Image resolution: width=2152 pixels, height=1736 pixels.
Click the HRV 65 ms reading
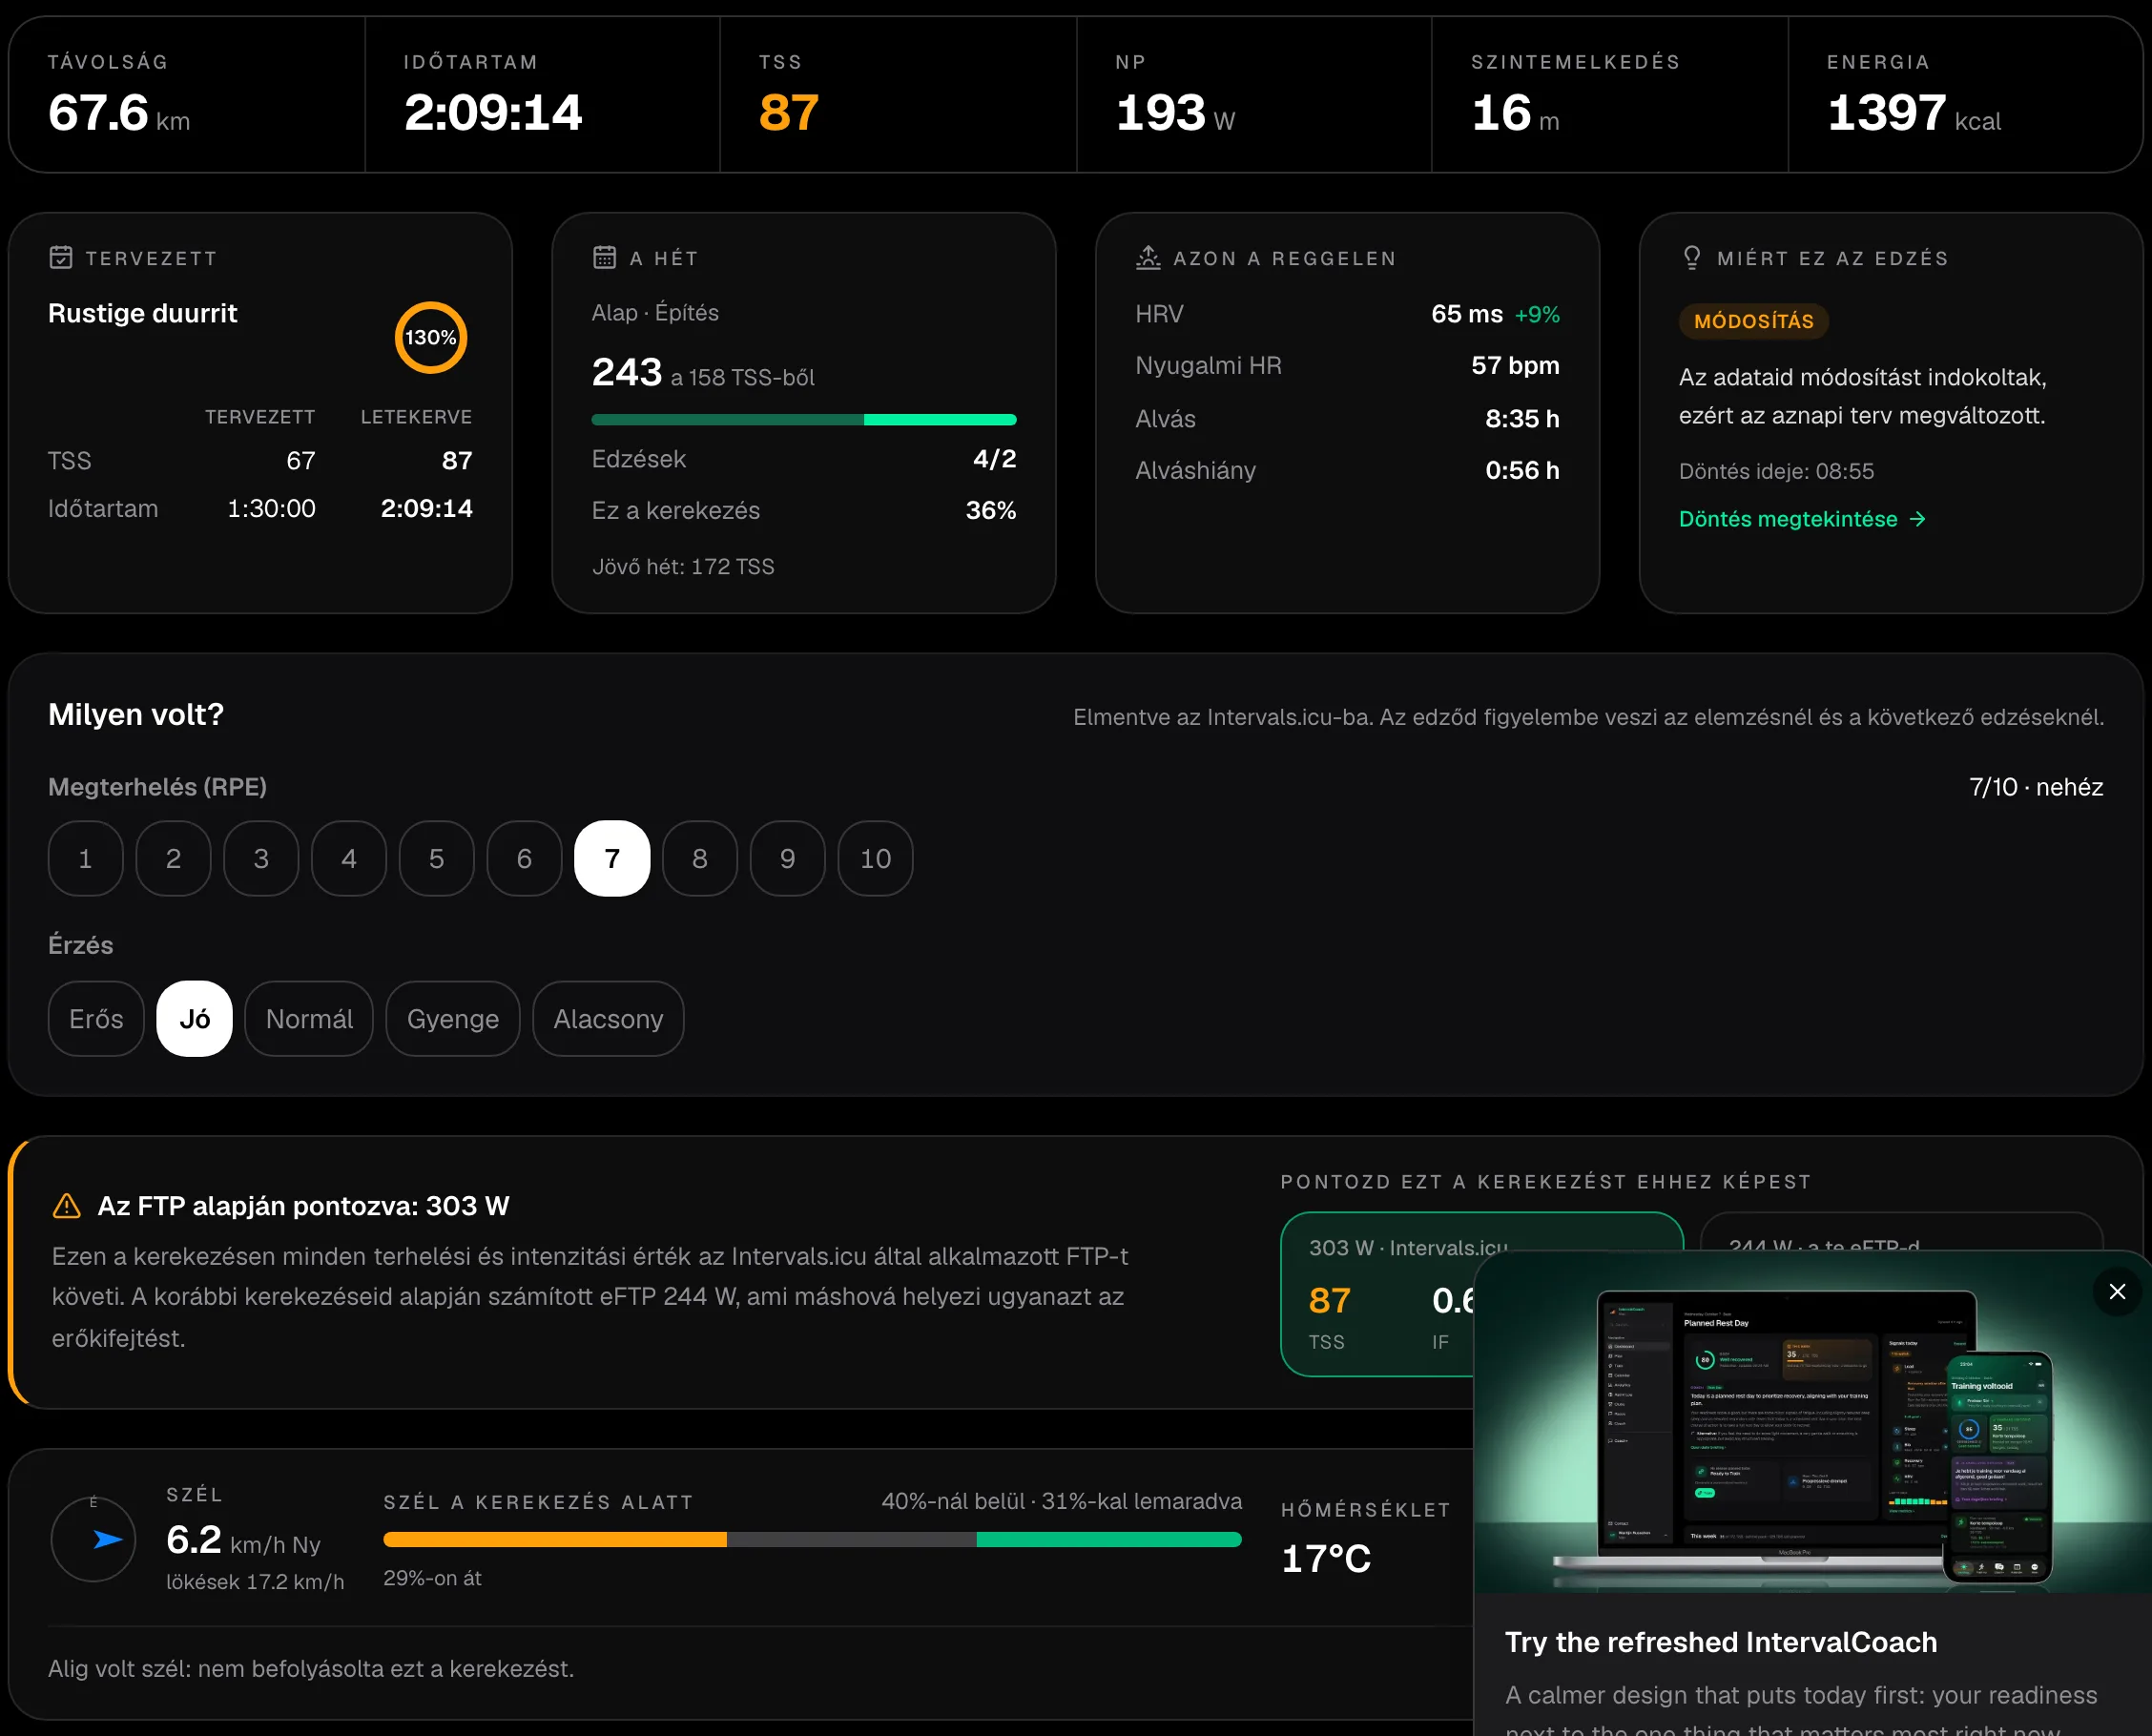pos(1466,314)
